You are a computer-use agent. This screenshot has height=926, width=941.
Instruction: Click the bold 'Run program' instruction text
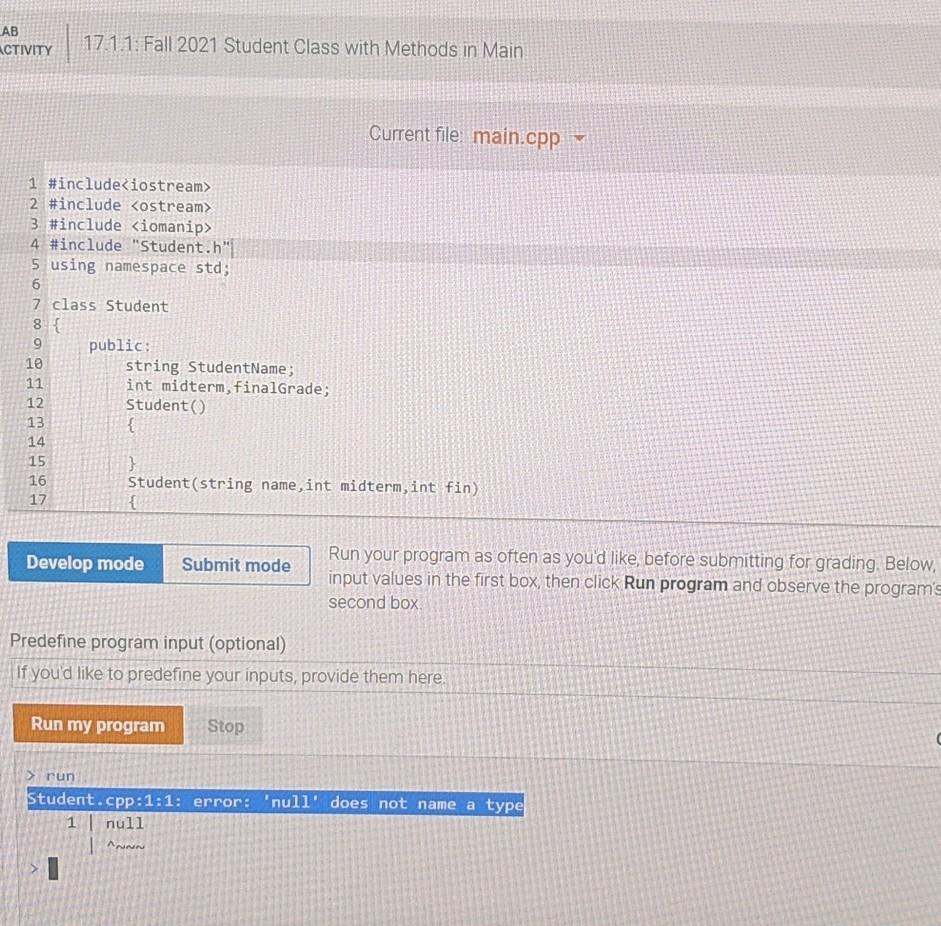click(676, 584)
